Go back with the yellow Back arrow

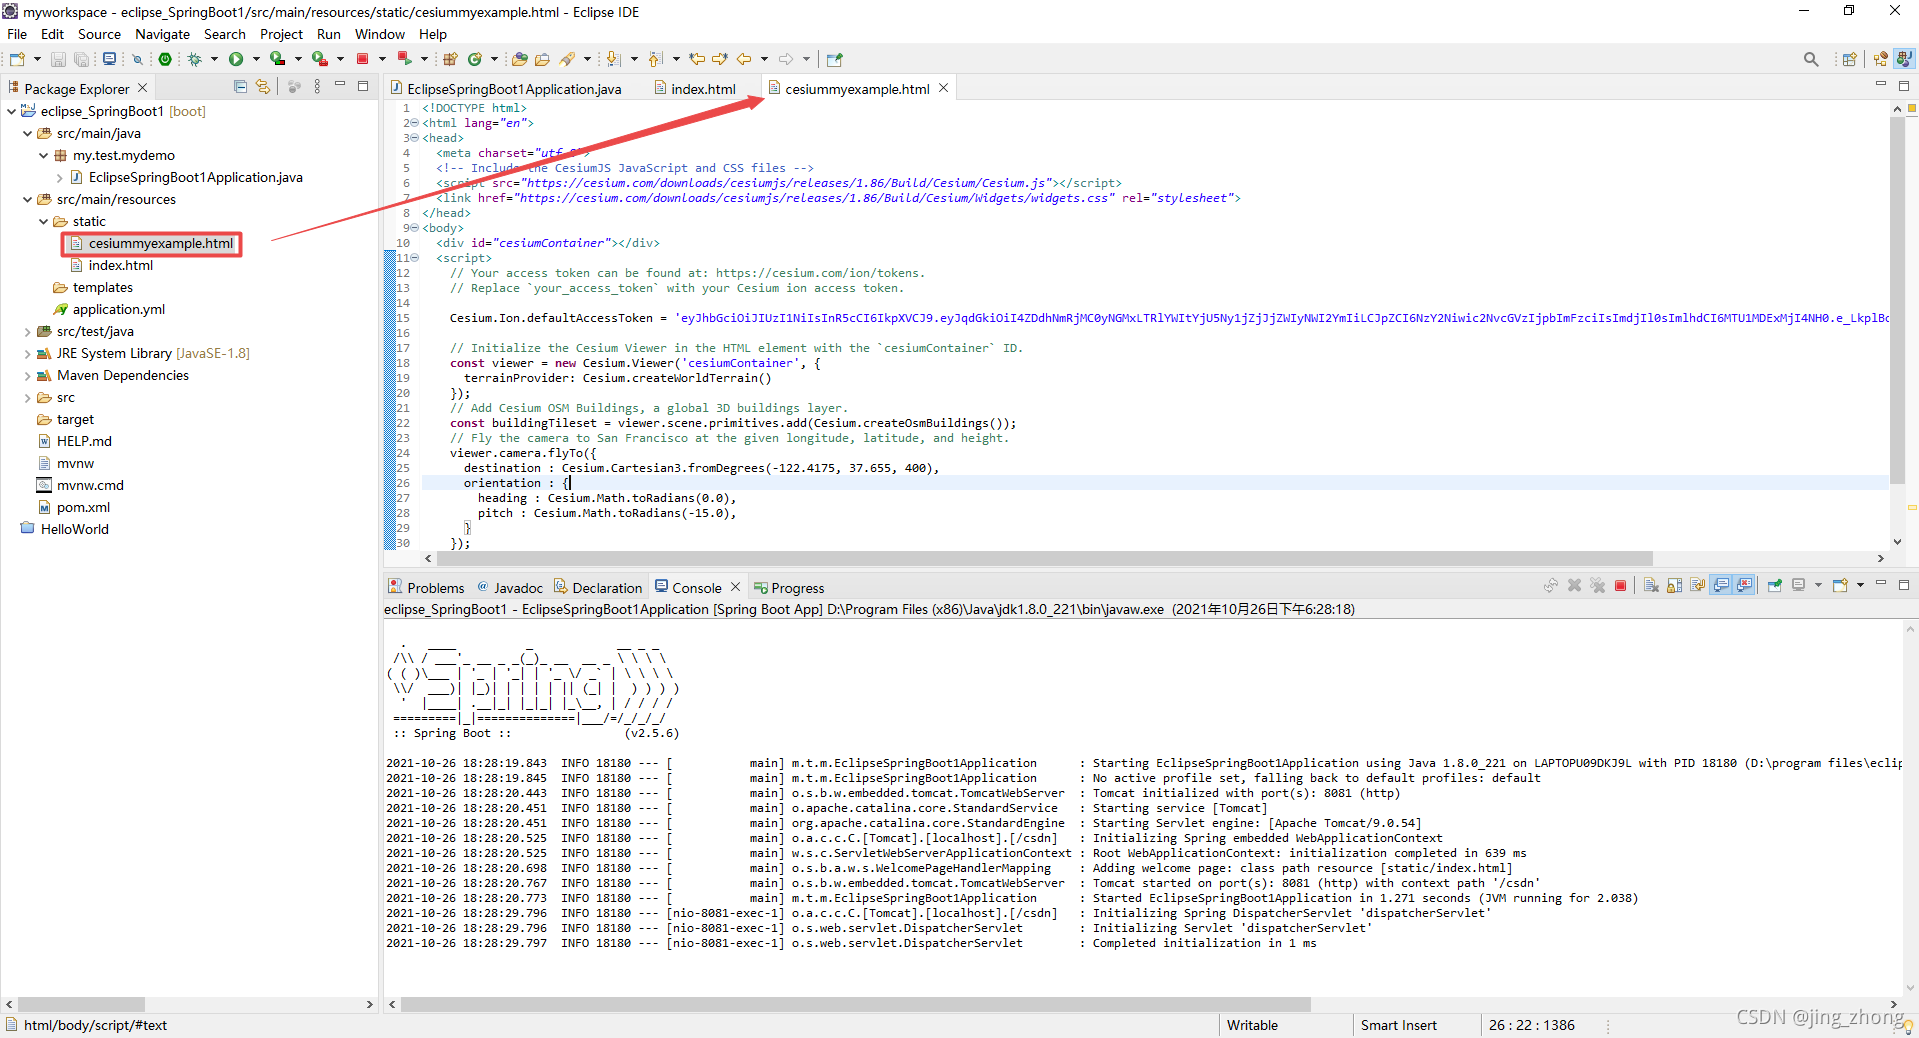coord(744,59)
